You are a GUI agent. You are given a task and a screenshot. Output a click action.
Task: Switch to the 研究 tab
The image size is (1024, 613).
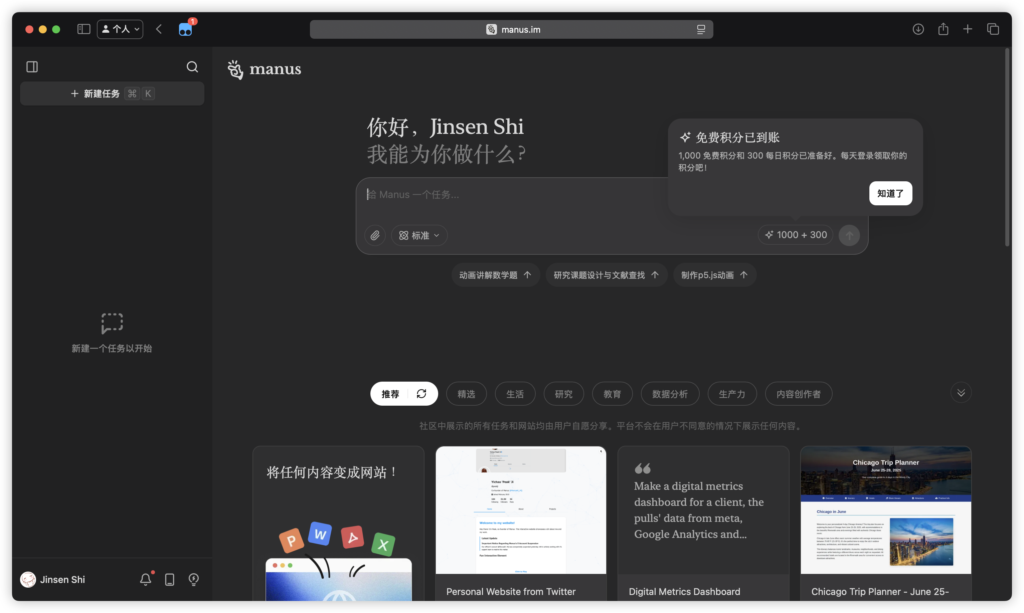564,394
